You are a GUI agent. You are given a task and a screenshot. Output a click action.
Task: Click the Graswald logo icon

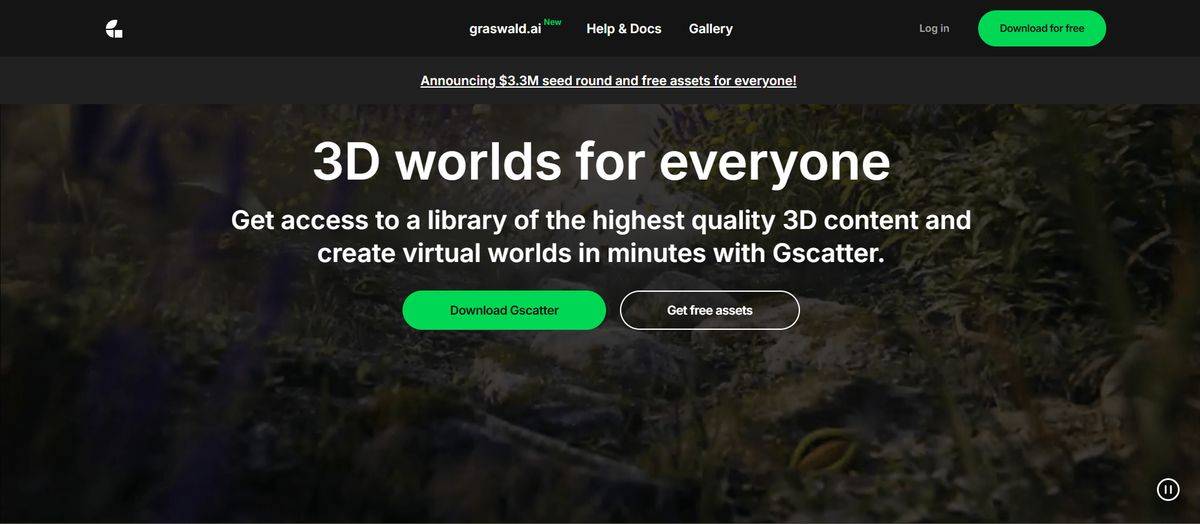point(114,29)
